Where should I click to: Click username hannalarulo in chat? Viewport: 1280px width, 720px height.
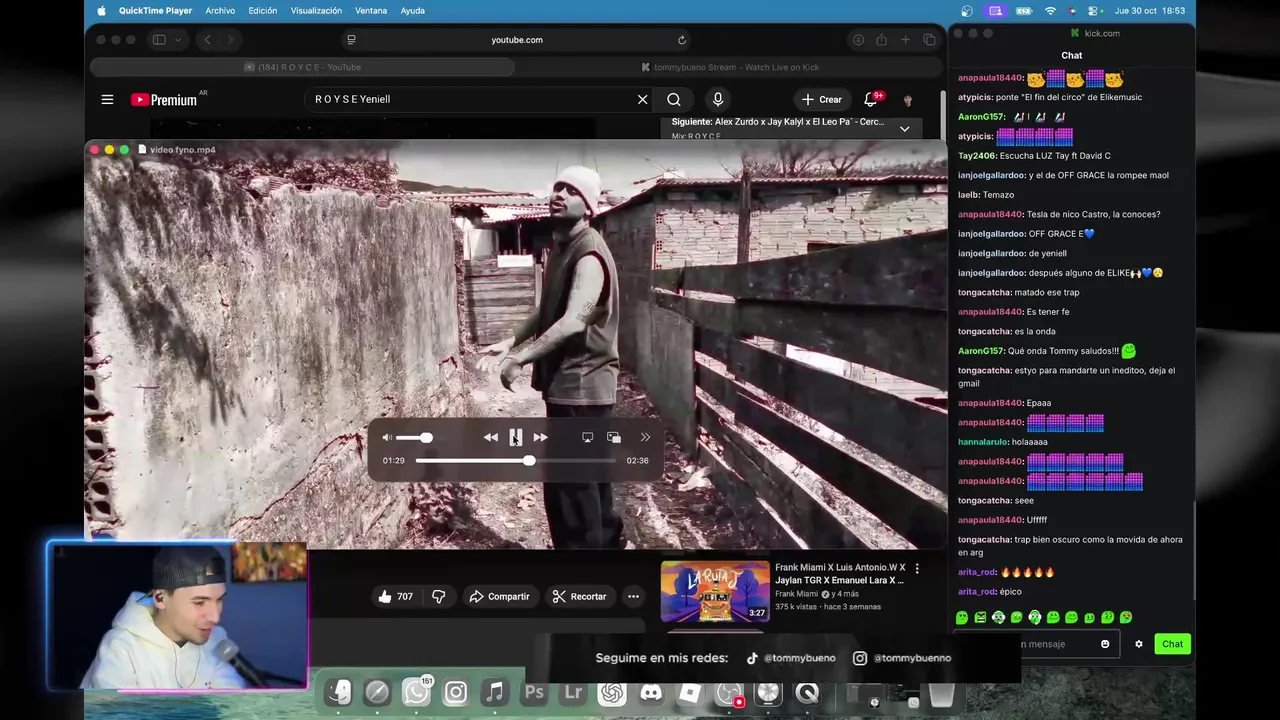click(x=983, y=442)
